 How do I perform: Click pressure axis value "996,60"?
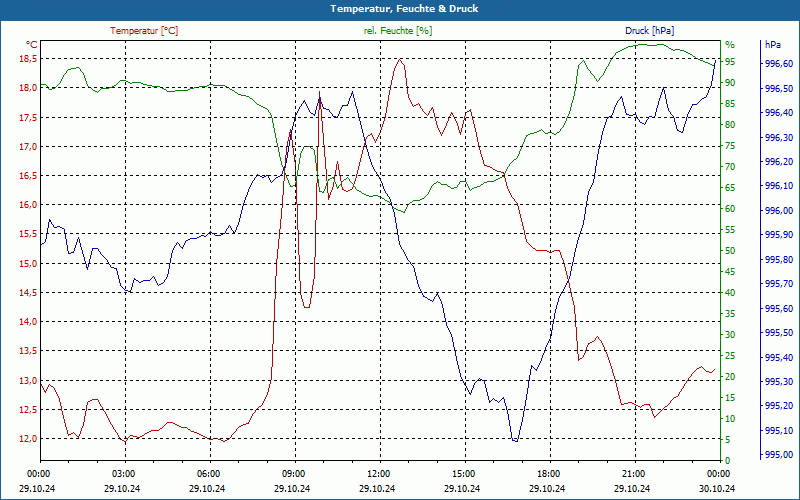tap(779, 64)
